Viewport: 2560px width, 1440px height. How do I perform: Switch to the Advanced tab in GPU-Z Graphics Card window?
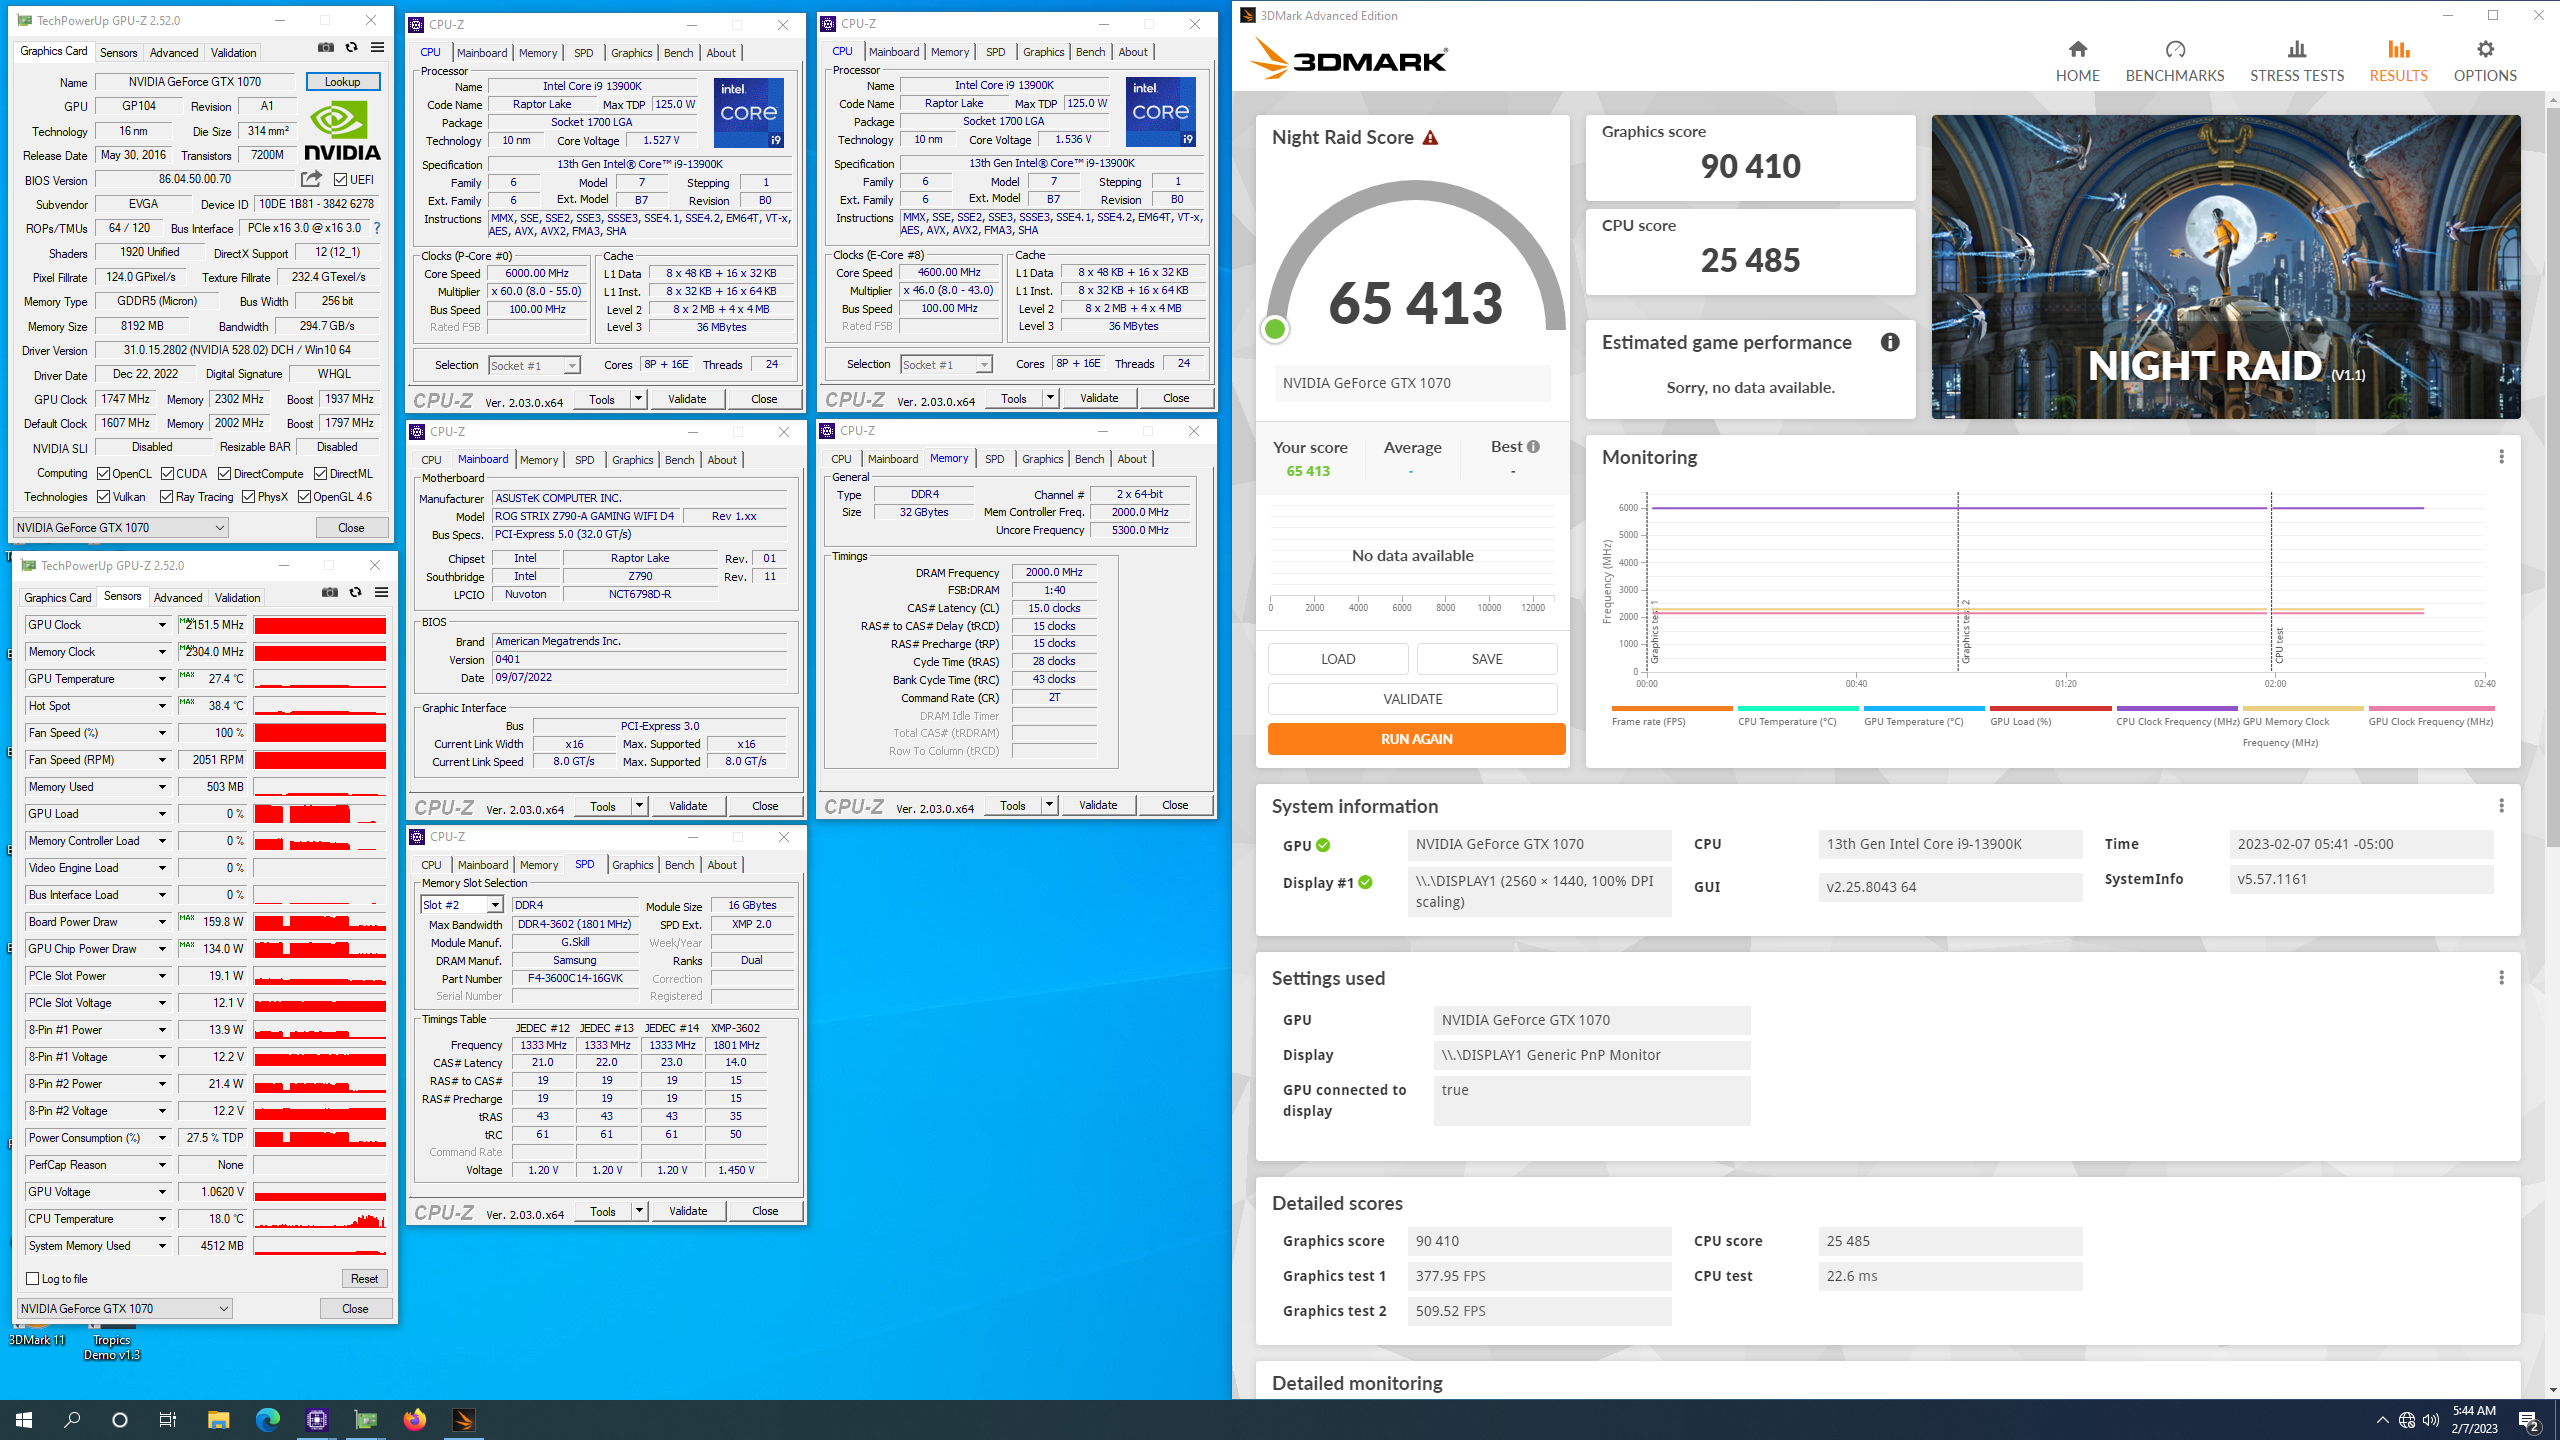coord(174,53)
